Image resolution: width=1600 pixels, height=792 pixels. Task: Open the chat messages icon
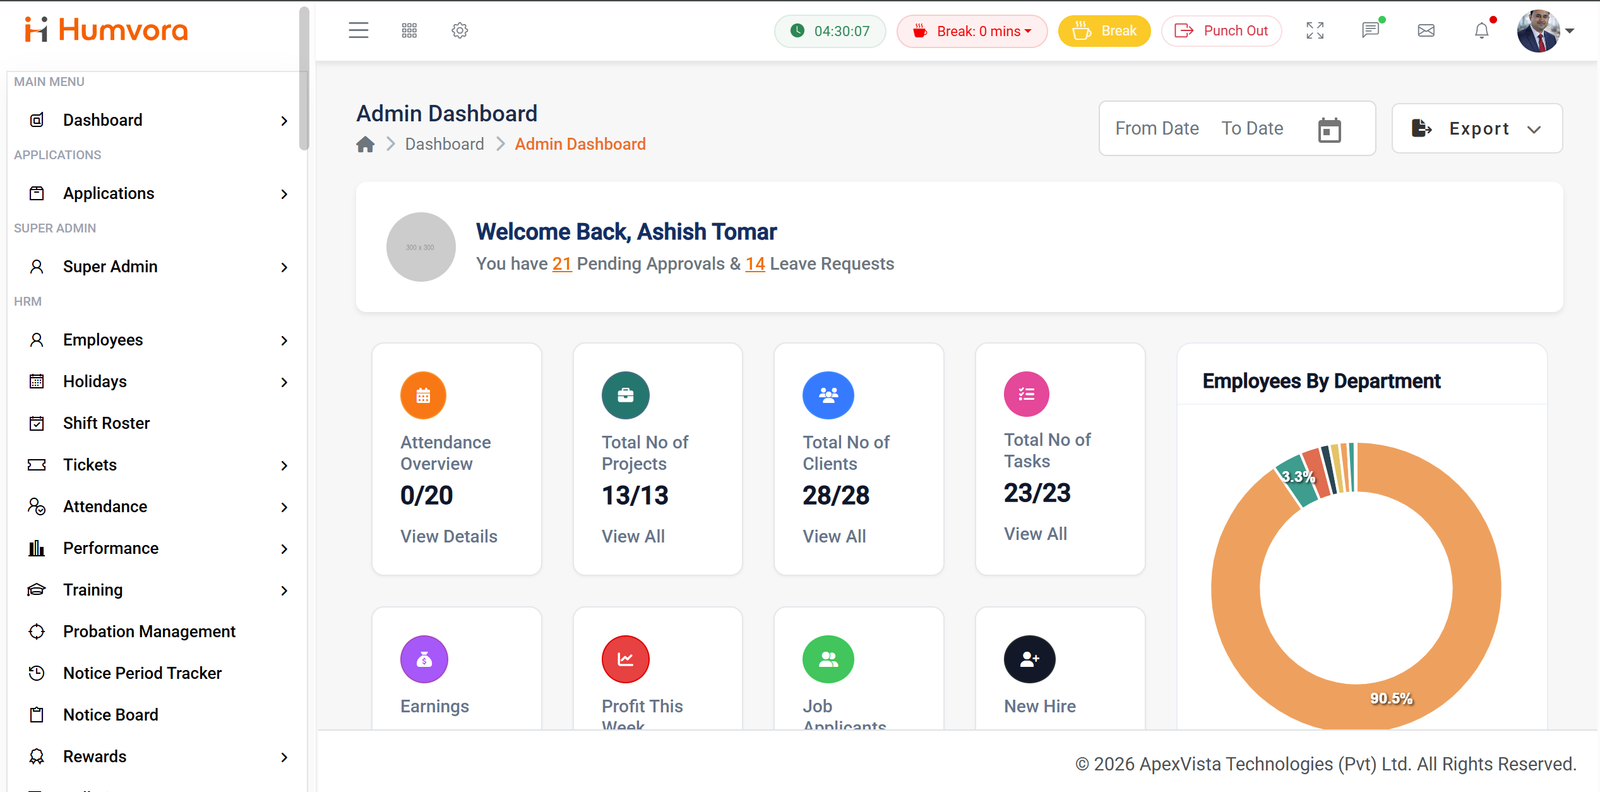pos(1370,31)
